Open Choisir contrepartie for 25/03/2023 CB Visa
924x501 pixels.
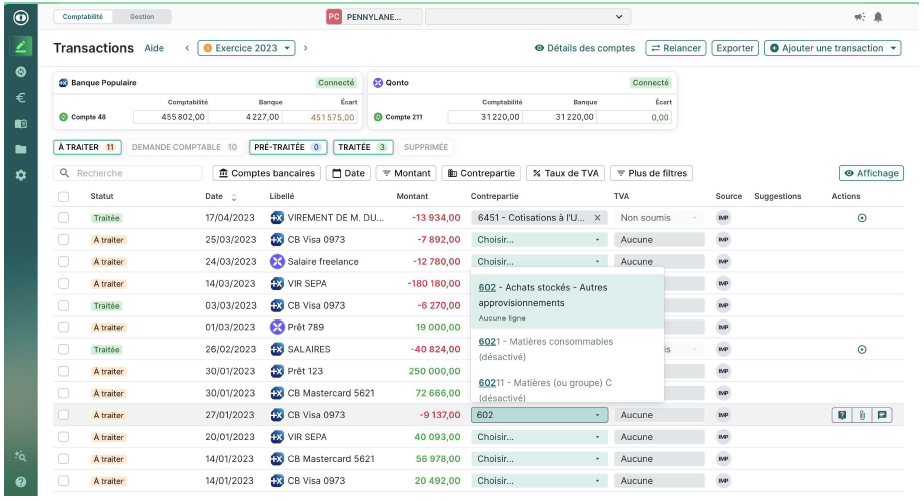[x=539, y=240]
